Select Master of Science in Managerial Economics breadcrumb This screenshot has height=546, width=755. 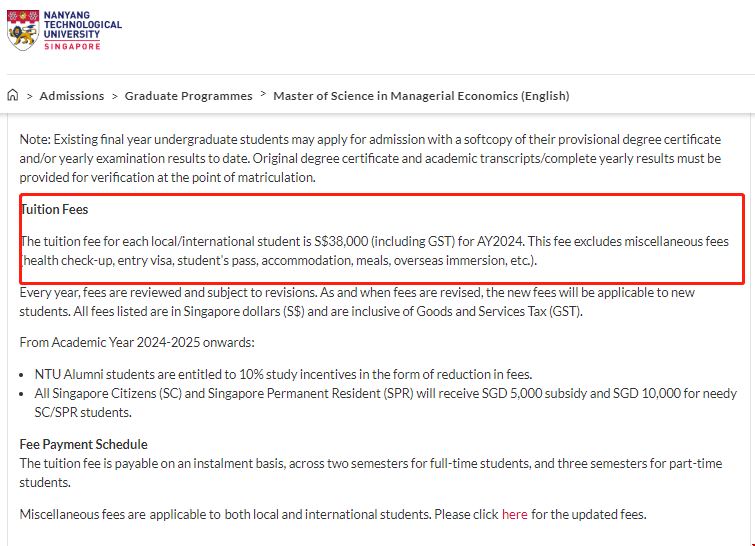421,96
